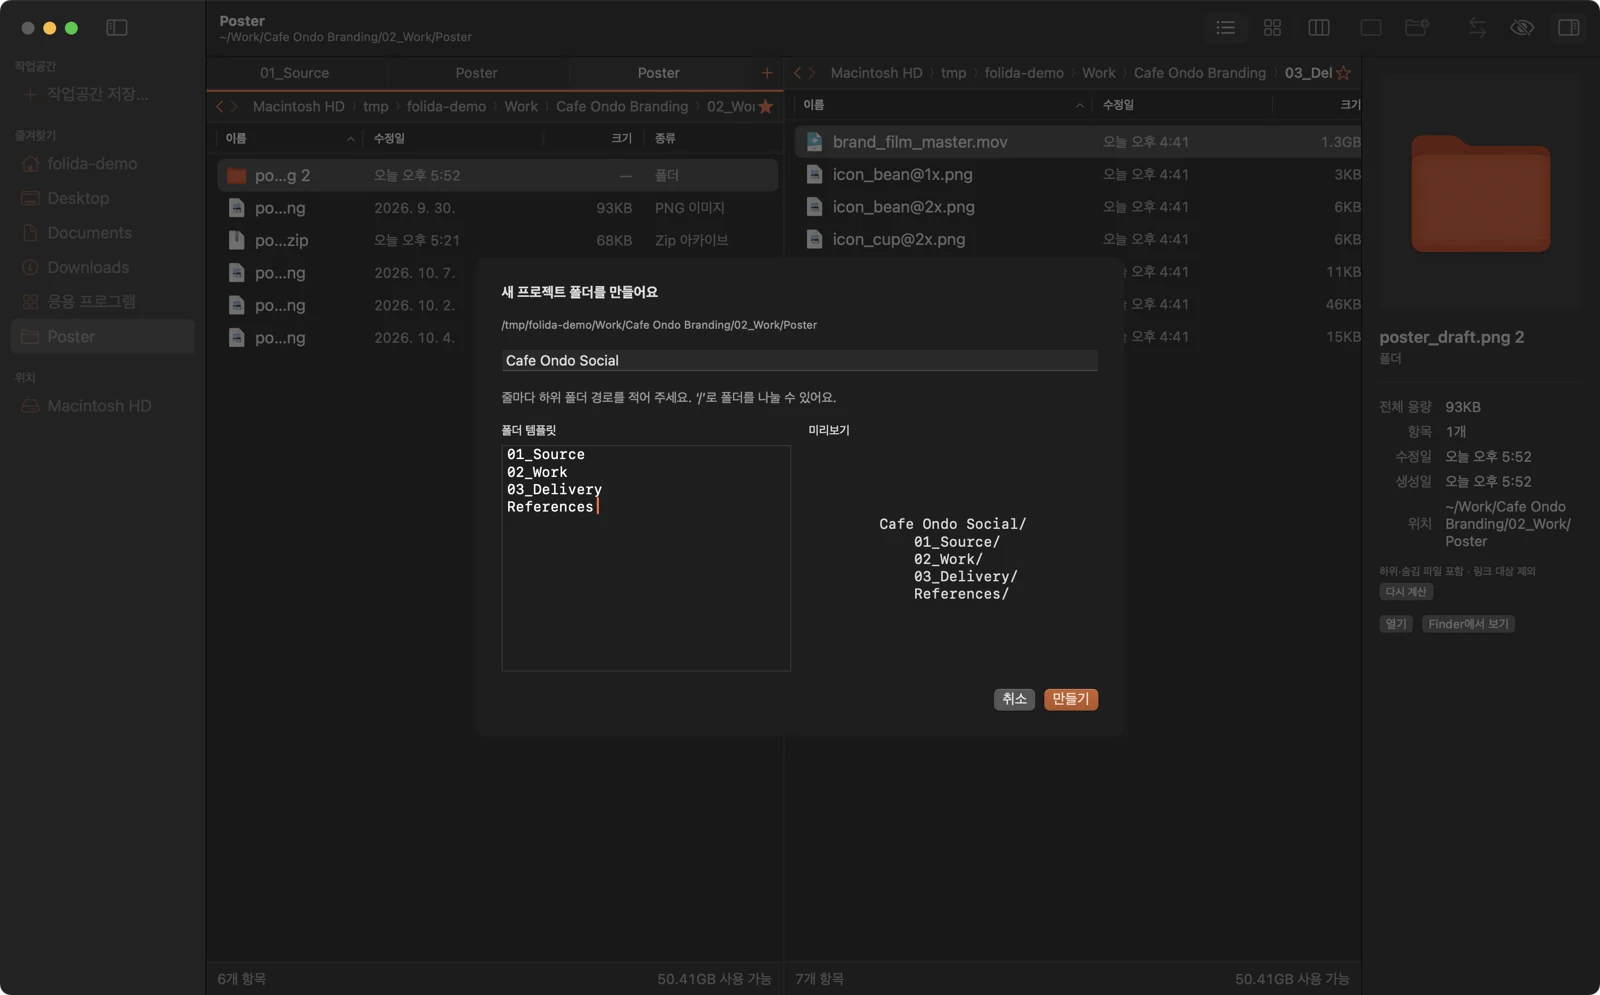Select the file dated 2026. 10. 2.
This screenshot has width=1600, height=995.
coord(347,305)
